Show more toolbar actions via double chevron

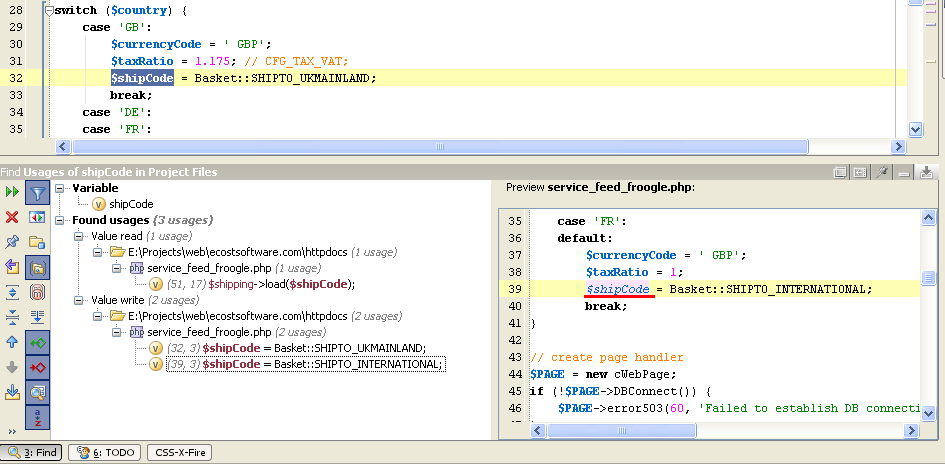[11, 431]
